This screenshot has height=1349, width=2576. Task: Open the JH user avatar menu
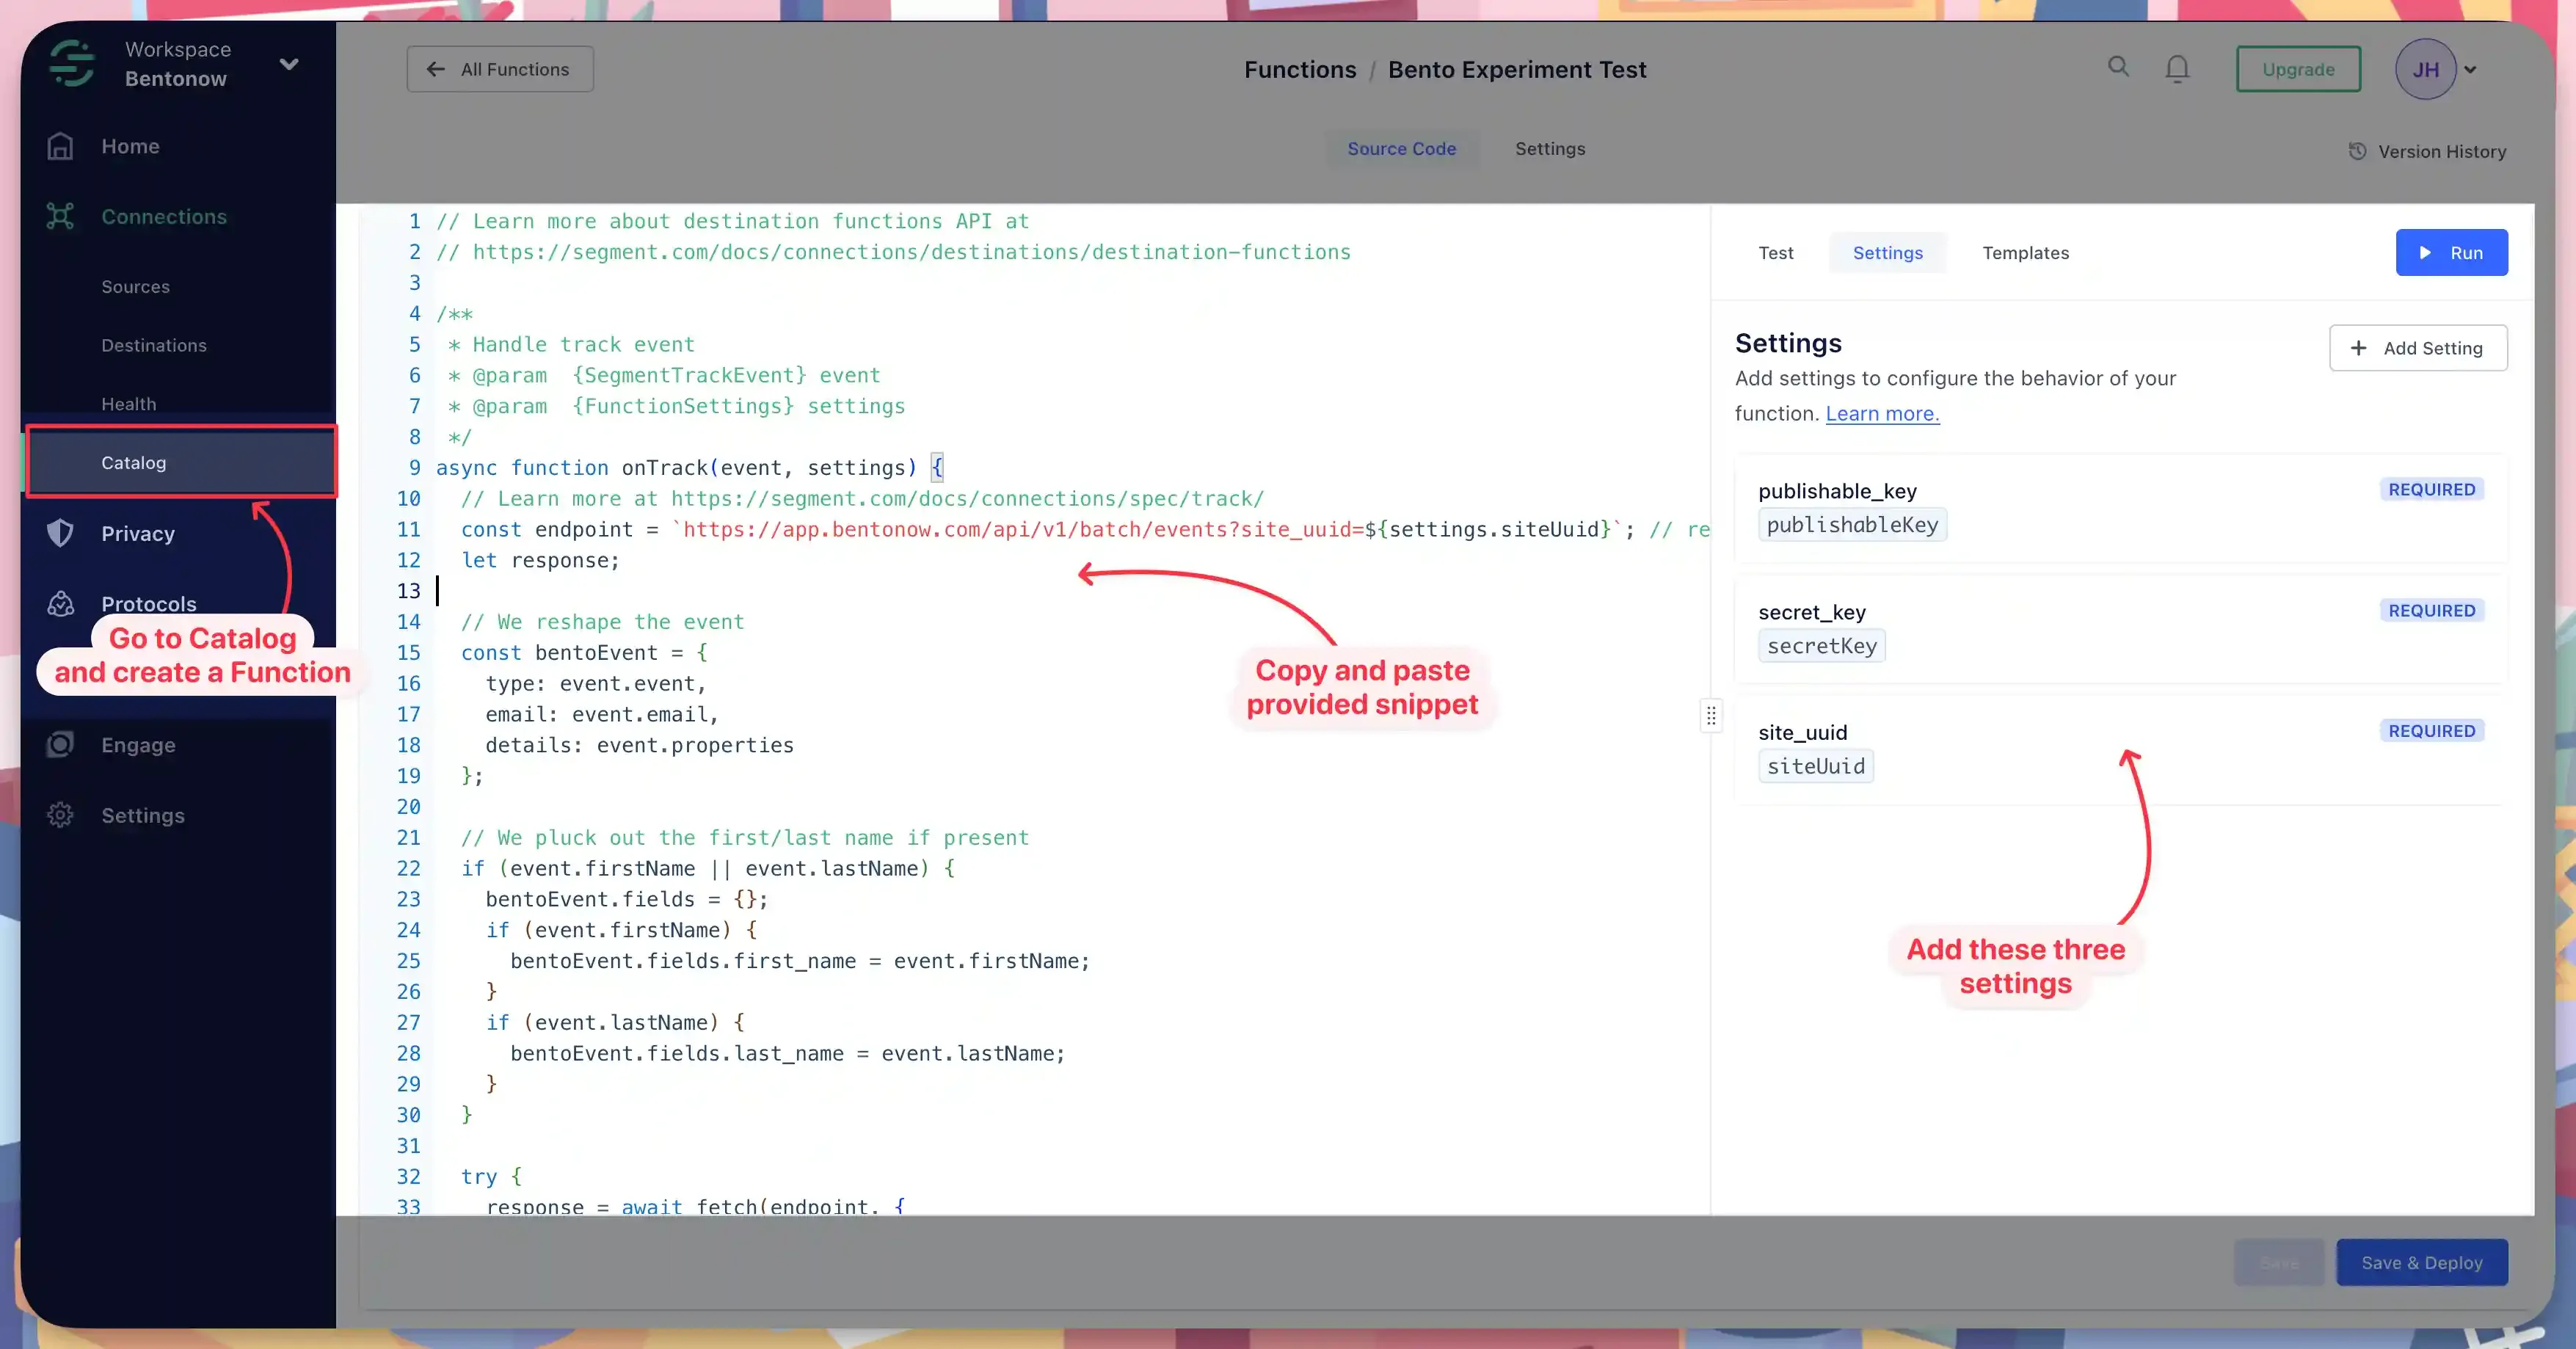[2425, 69]
